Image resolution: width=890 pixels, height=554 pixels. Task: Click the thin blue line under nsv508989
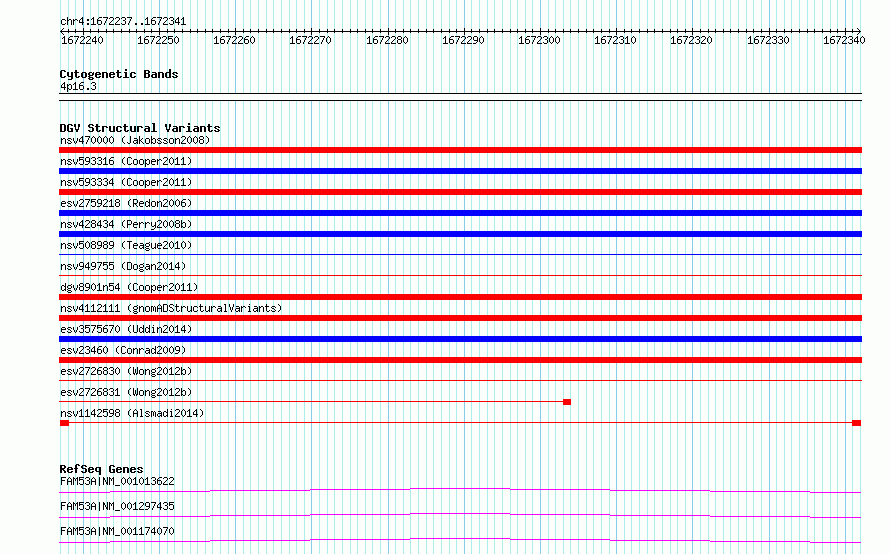pyautogui.click(x=460, y=254)
